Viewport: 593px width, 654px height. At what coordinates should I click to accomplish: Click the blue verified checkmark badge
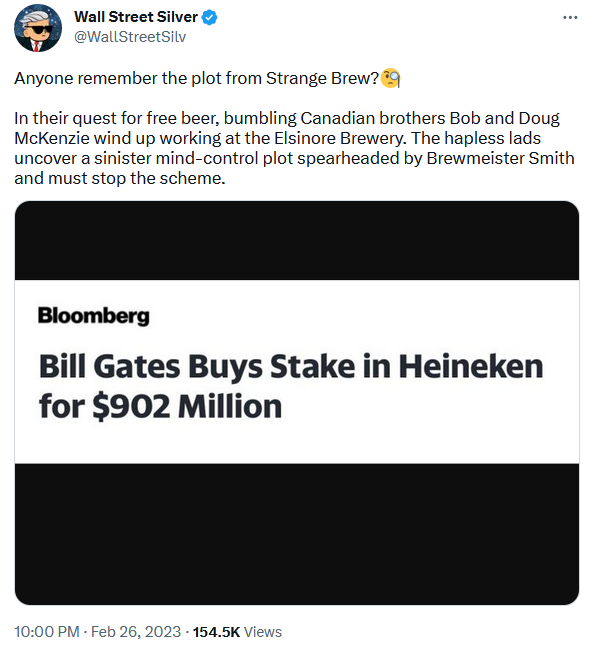point(209,18)
